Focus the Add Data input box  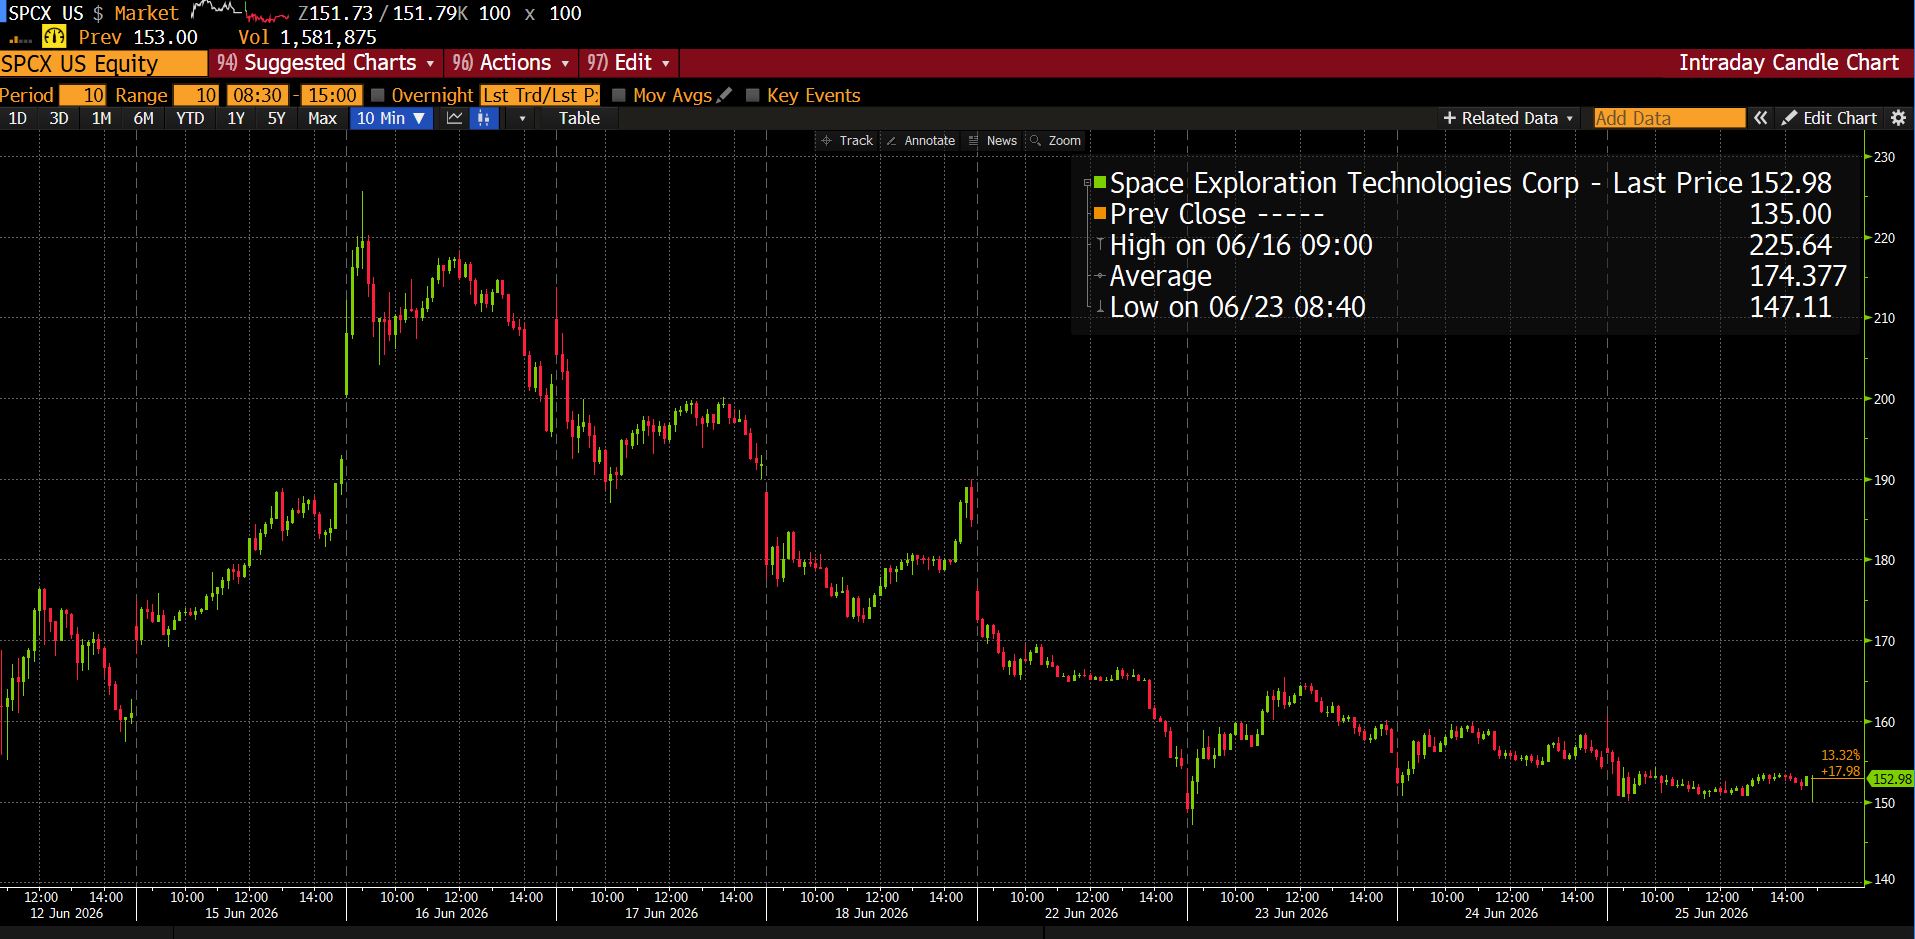coord(1669,118)
